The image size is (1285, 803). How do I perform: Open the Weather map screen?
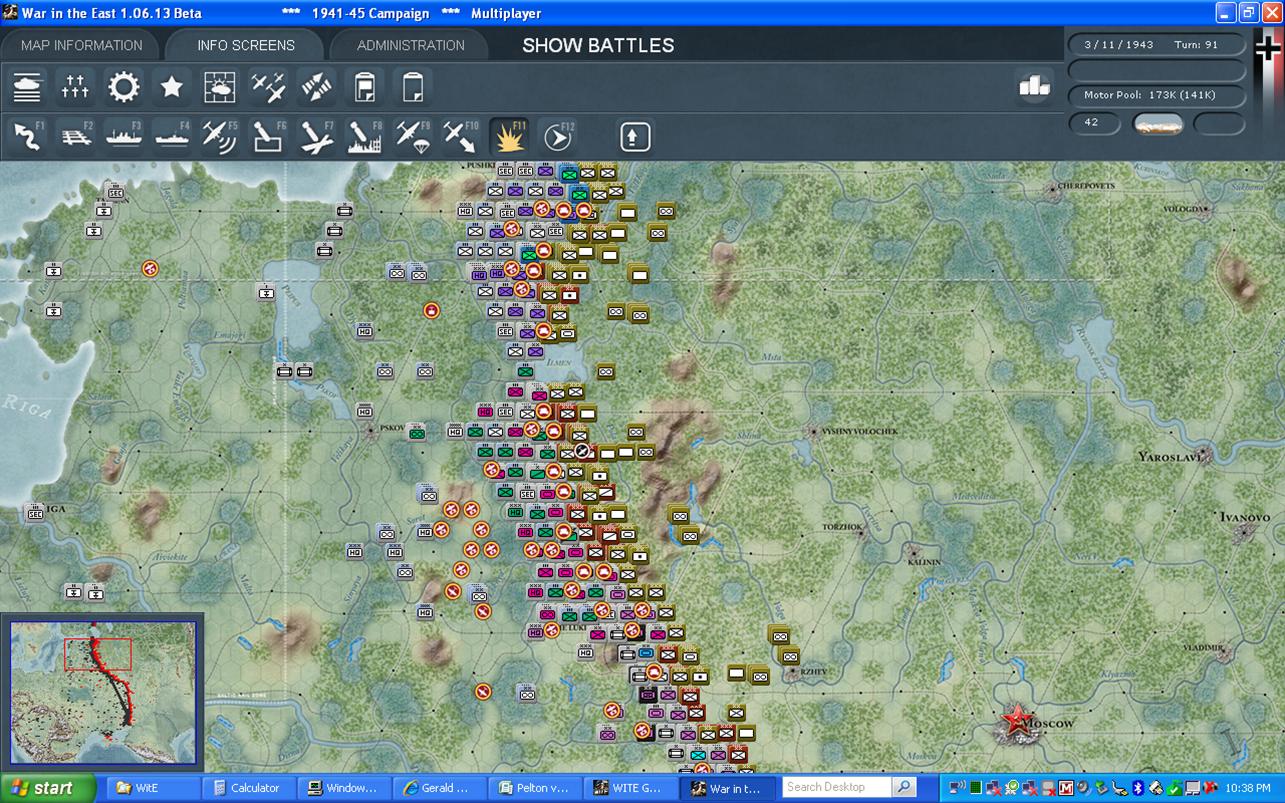coord(220,88)
